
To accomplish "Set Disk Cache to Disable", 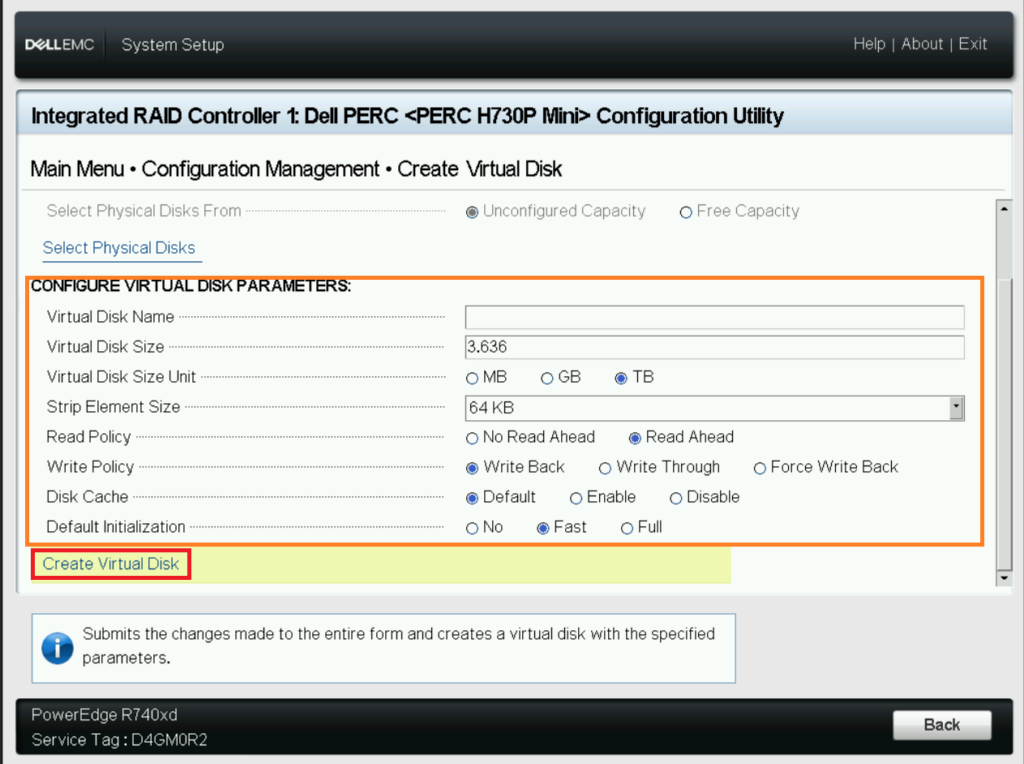I will 676,498.
